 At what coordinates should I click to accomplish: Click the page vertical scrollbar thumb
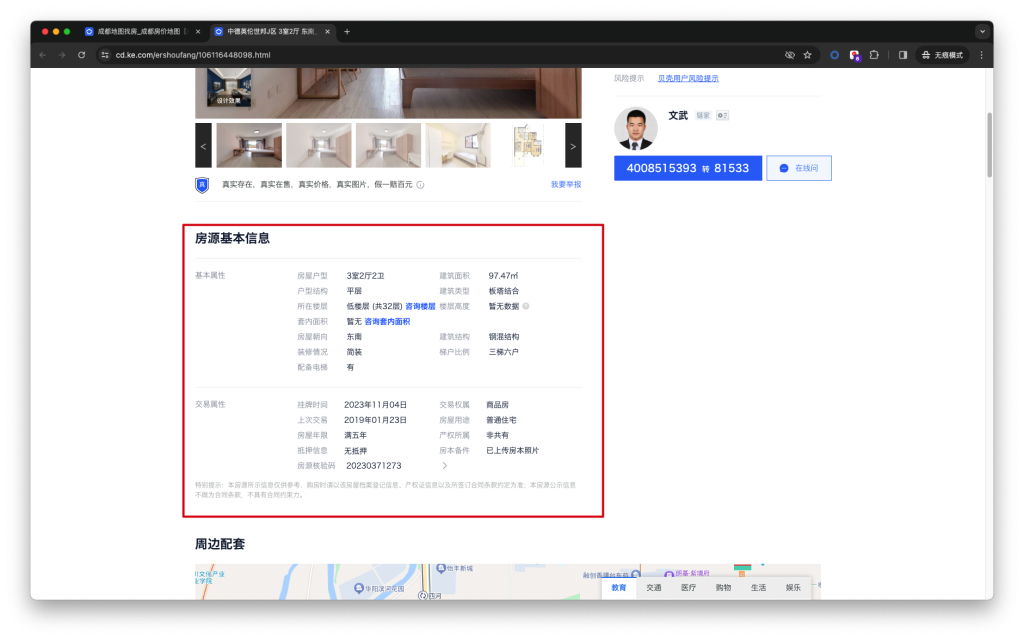pos(989,145)
